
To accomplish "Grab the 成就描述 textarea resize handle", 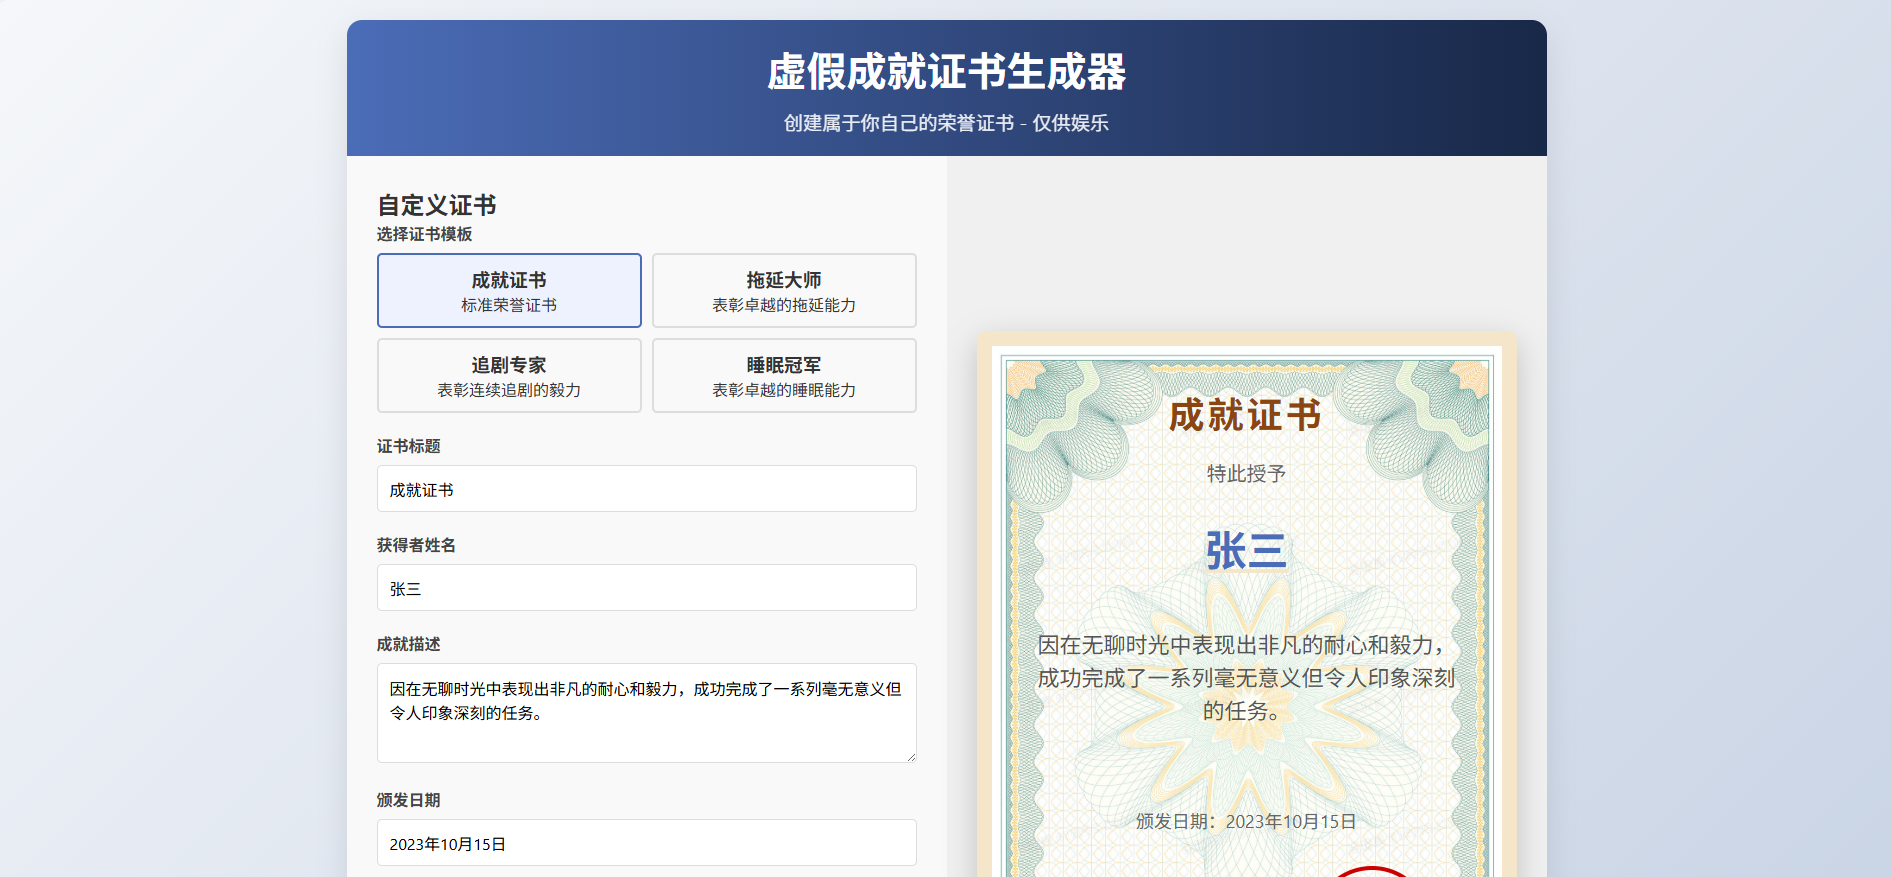I will point(910,756).
